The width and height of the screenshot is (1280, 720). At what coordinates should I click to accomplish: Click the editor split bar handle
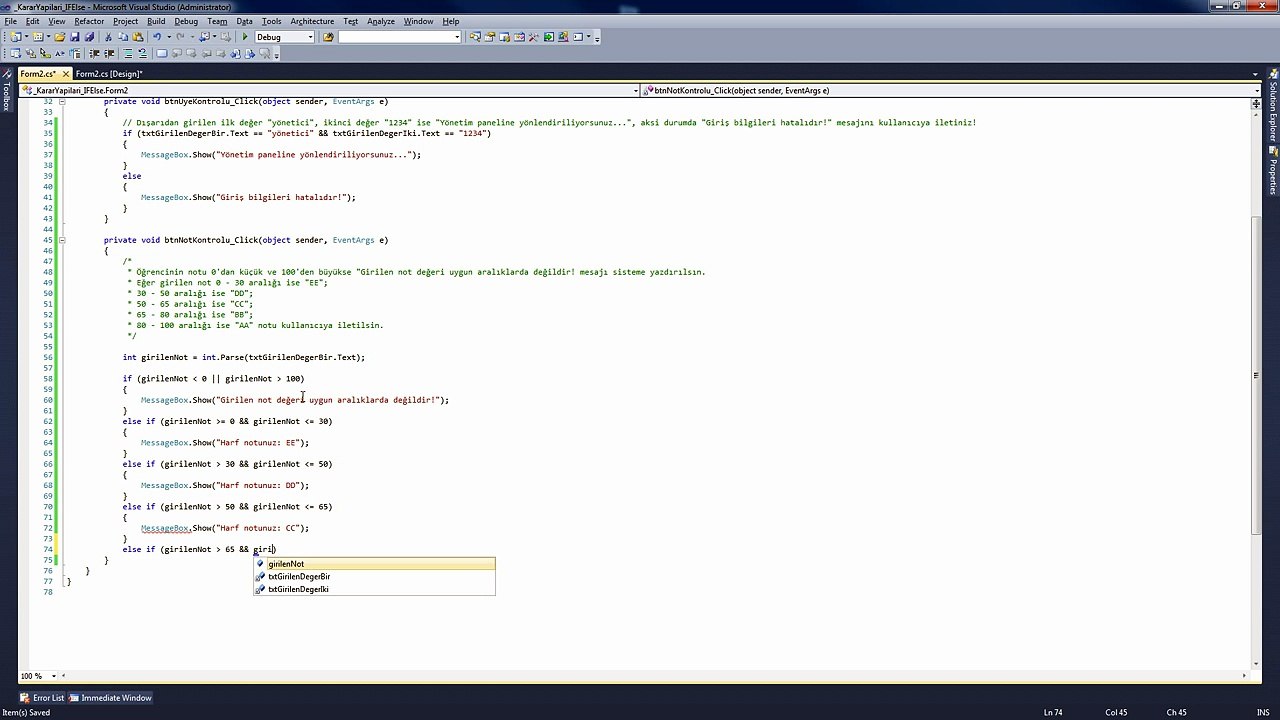coord(1255,102)
